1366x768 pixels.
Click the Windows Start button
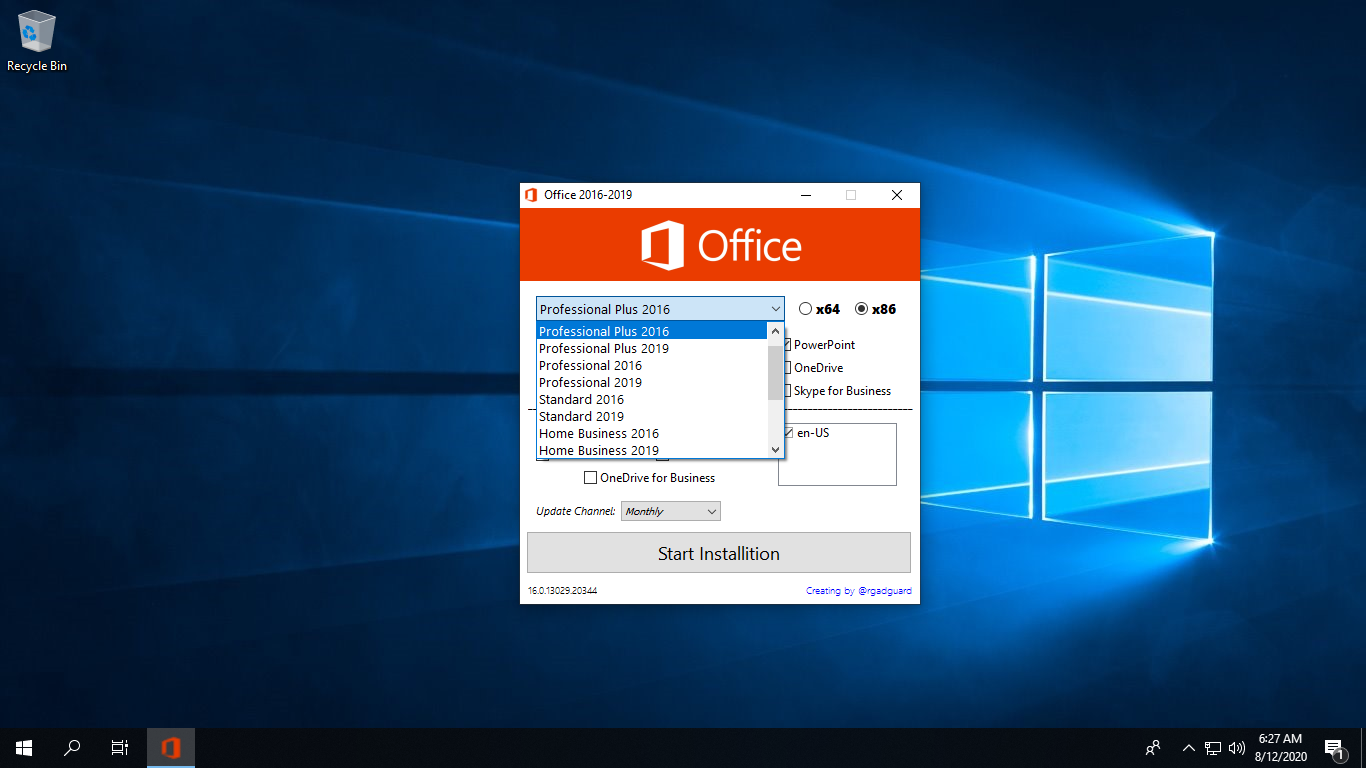point(24,747)
